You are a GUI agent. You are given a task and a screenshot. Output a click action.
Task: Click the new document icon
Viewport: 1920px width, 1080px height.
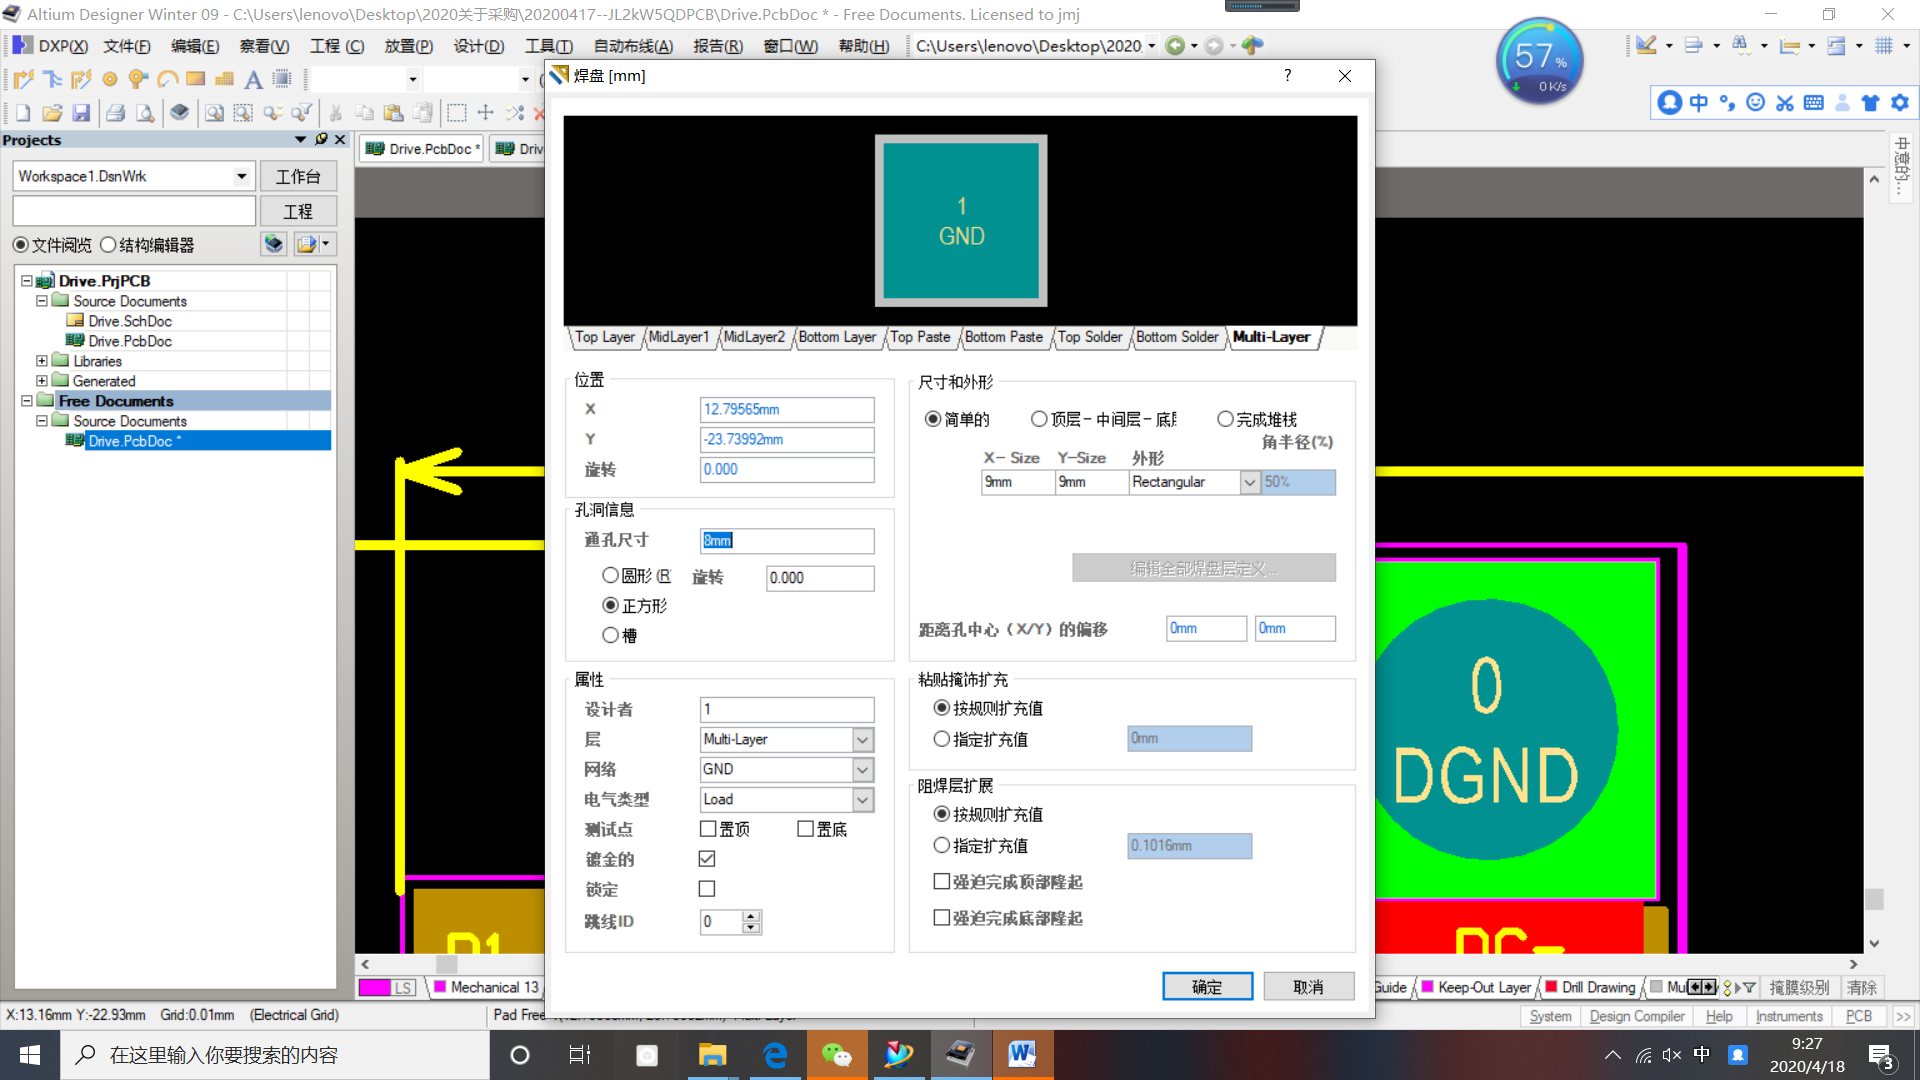click(x=23, y=113)
